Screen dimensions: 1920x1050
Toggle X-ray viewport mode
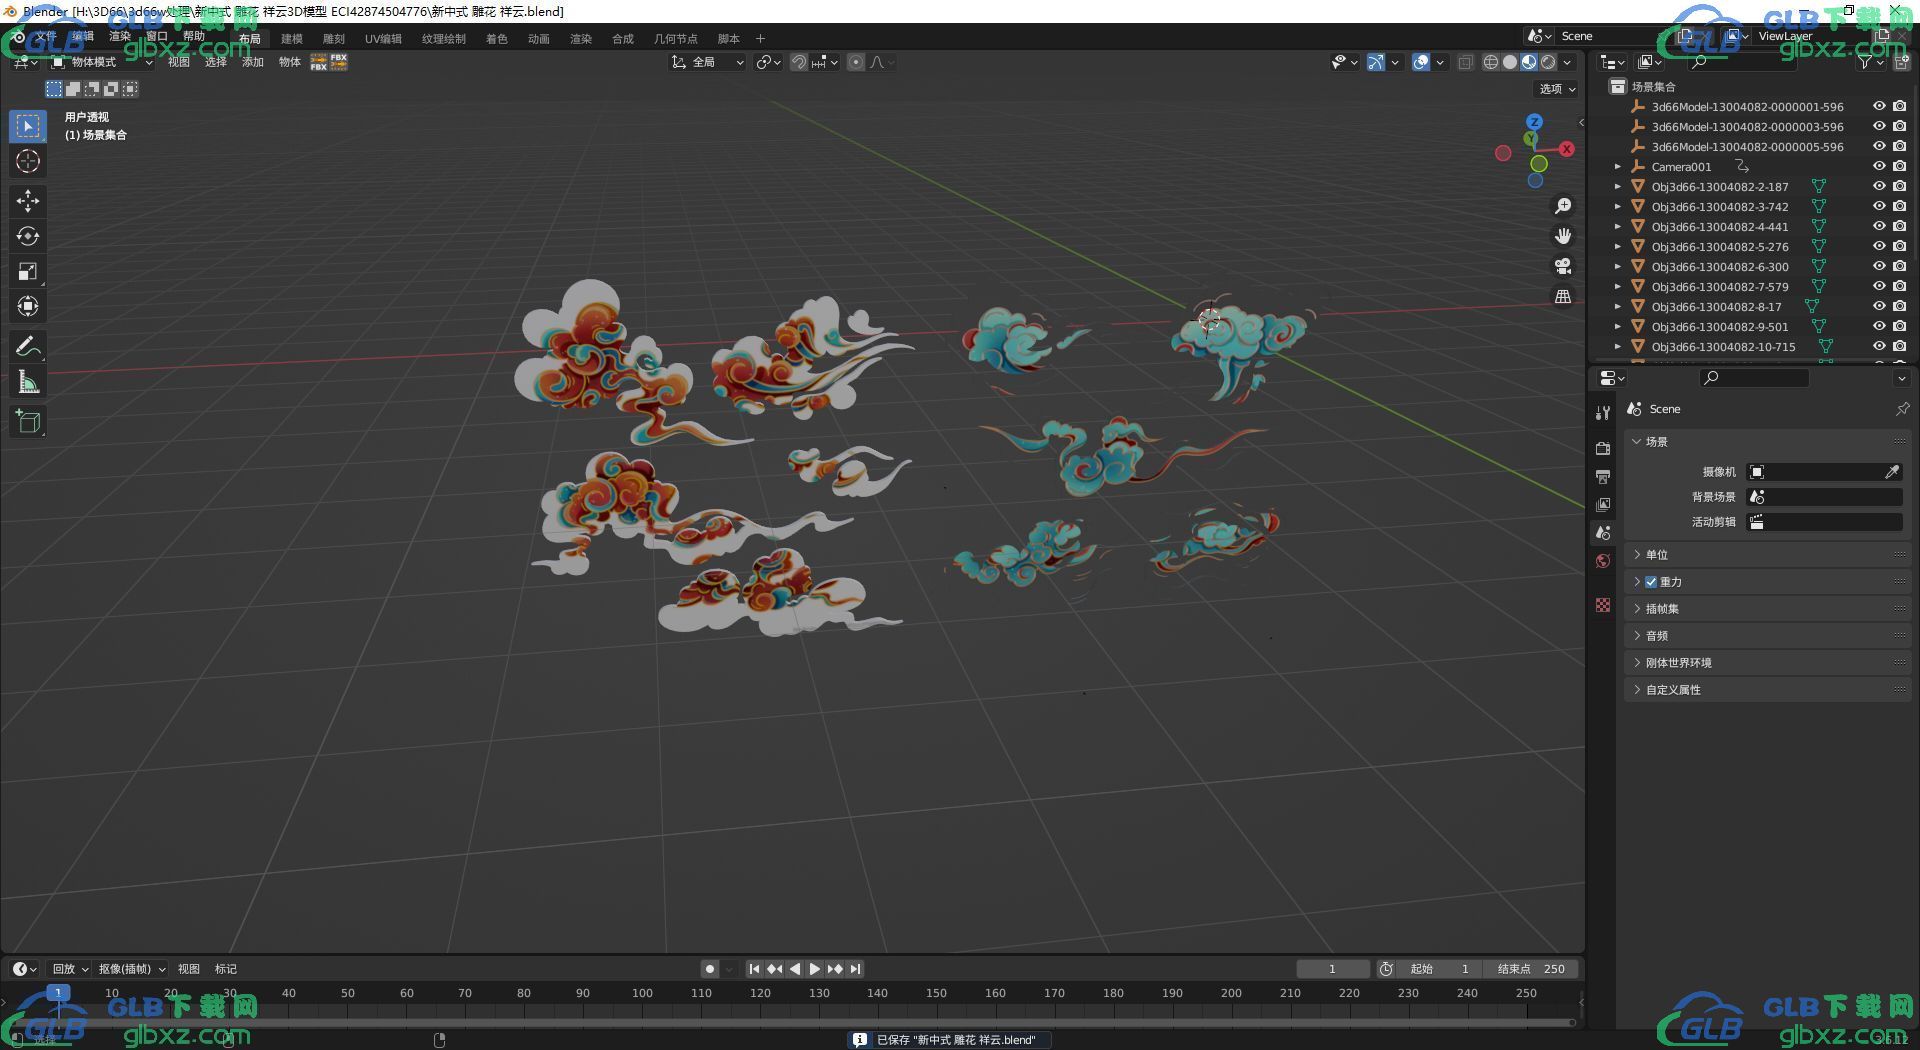click(x=1465, y=62)
